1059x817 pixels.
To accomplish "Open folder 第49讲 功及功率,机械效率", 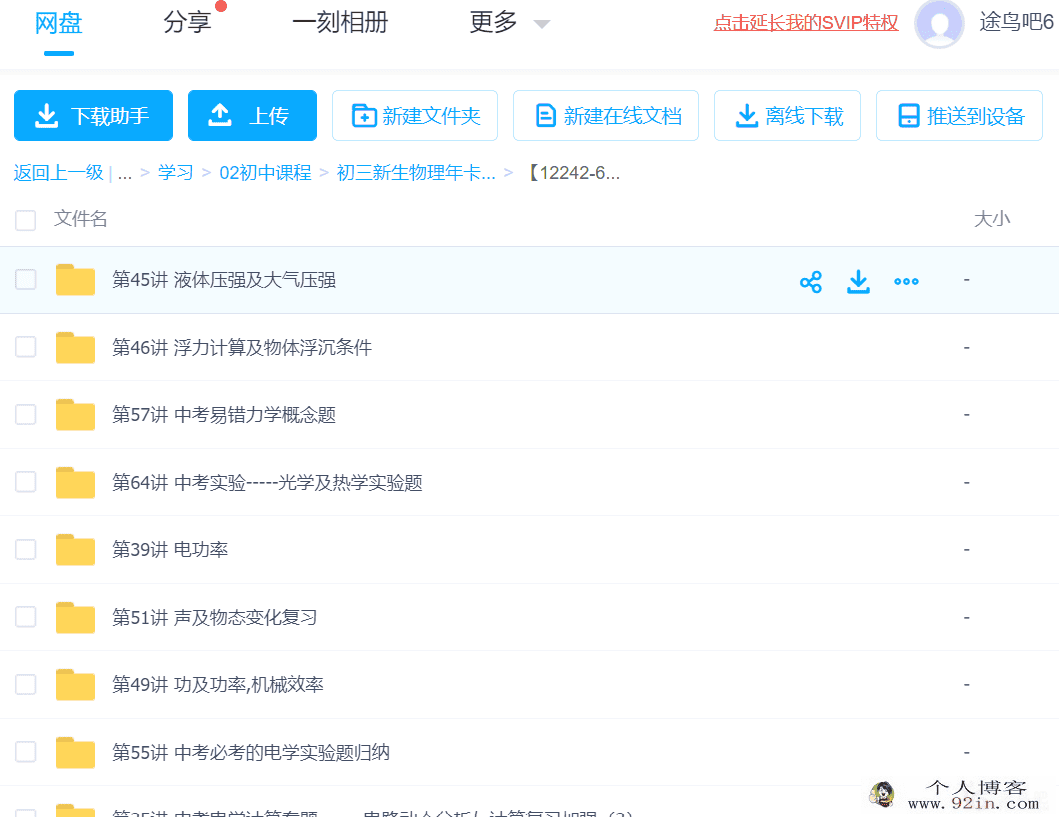I will [x=217, y=685].
